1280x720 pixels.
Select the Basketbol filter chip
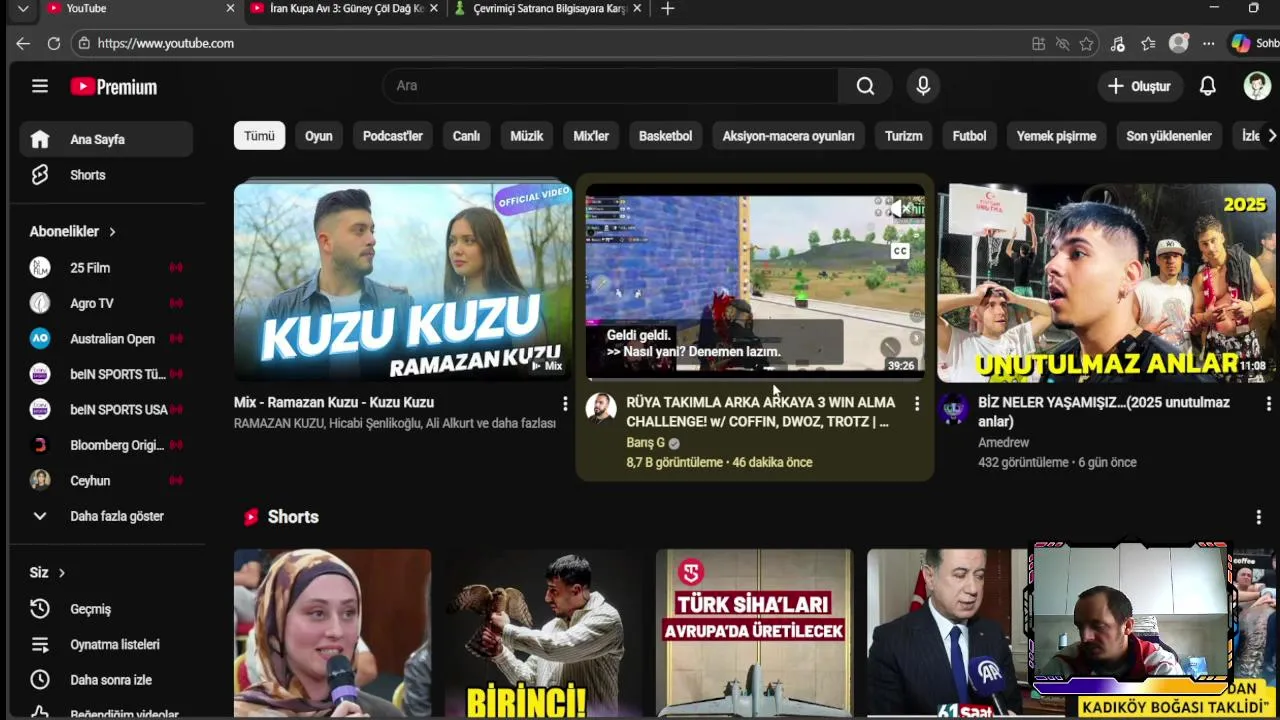tap(665, 136)
